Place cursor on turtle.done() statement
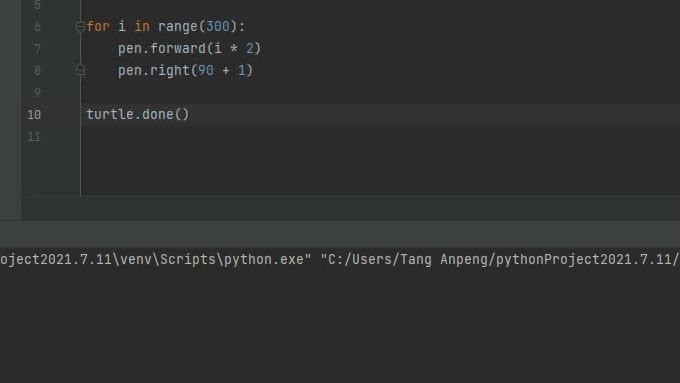The height and width of the screenshot is (383, 680). coord(138,115)
